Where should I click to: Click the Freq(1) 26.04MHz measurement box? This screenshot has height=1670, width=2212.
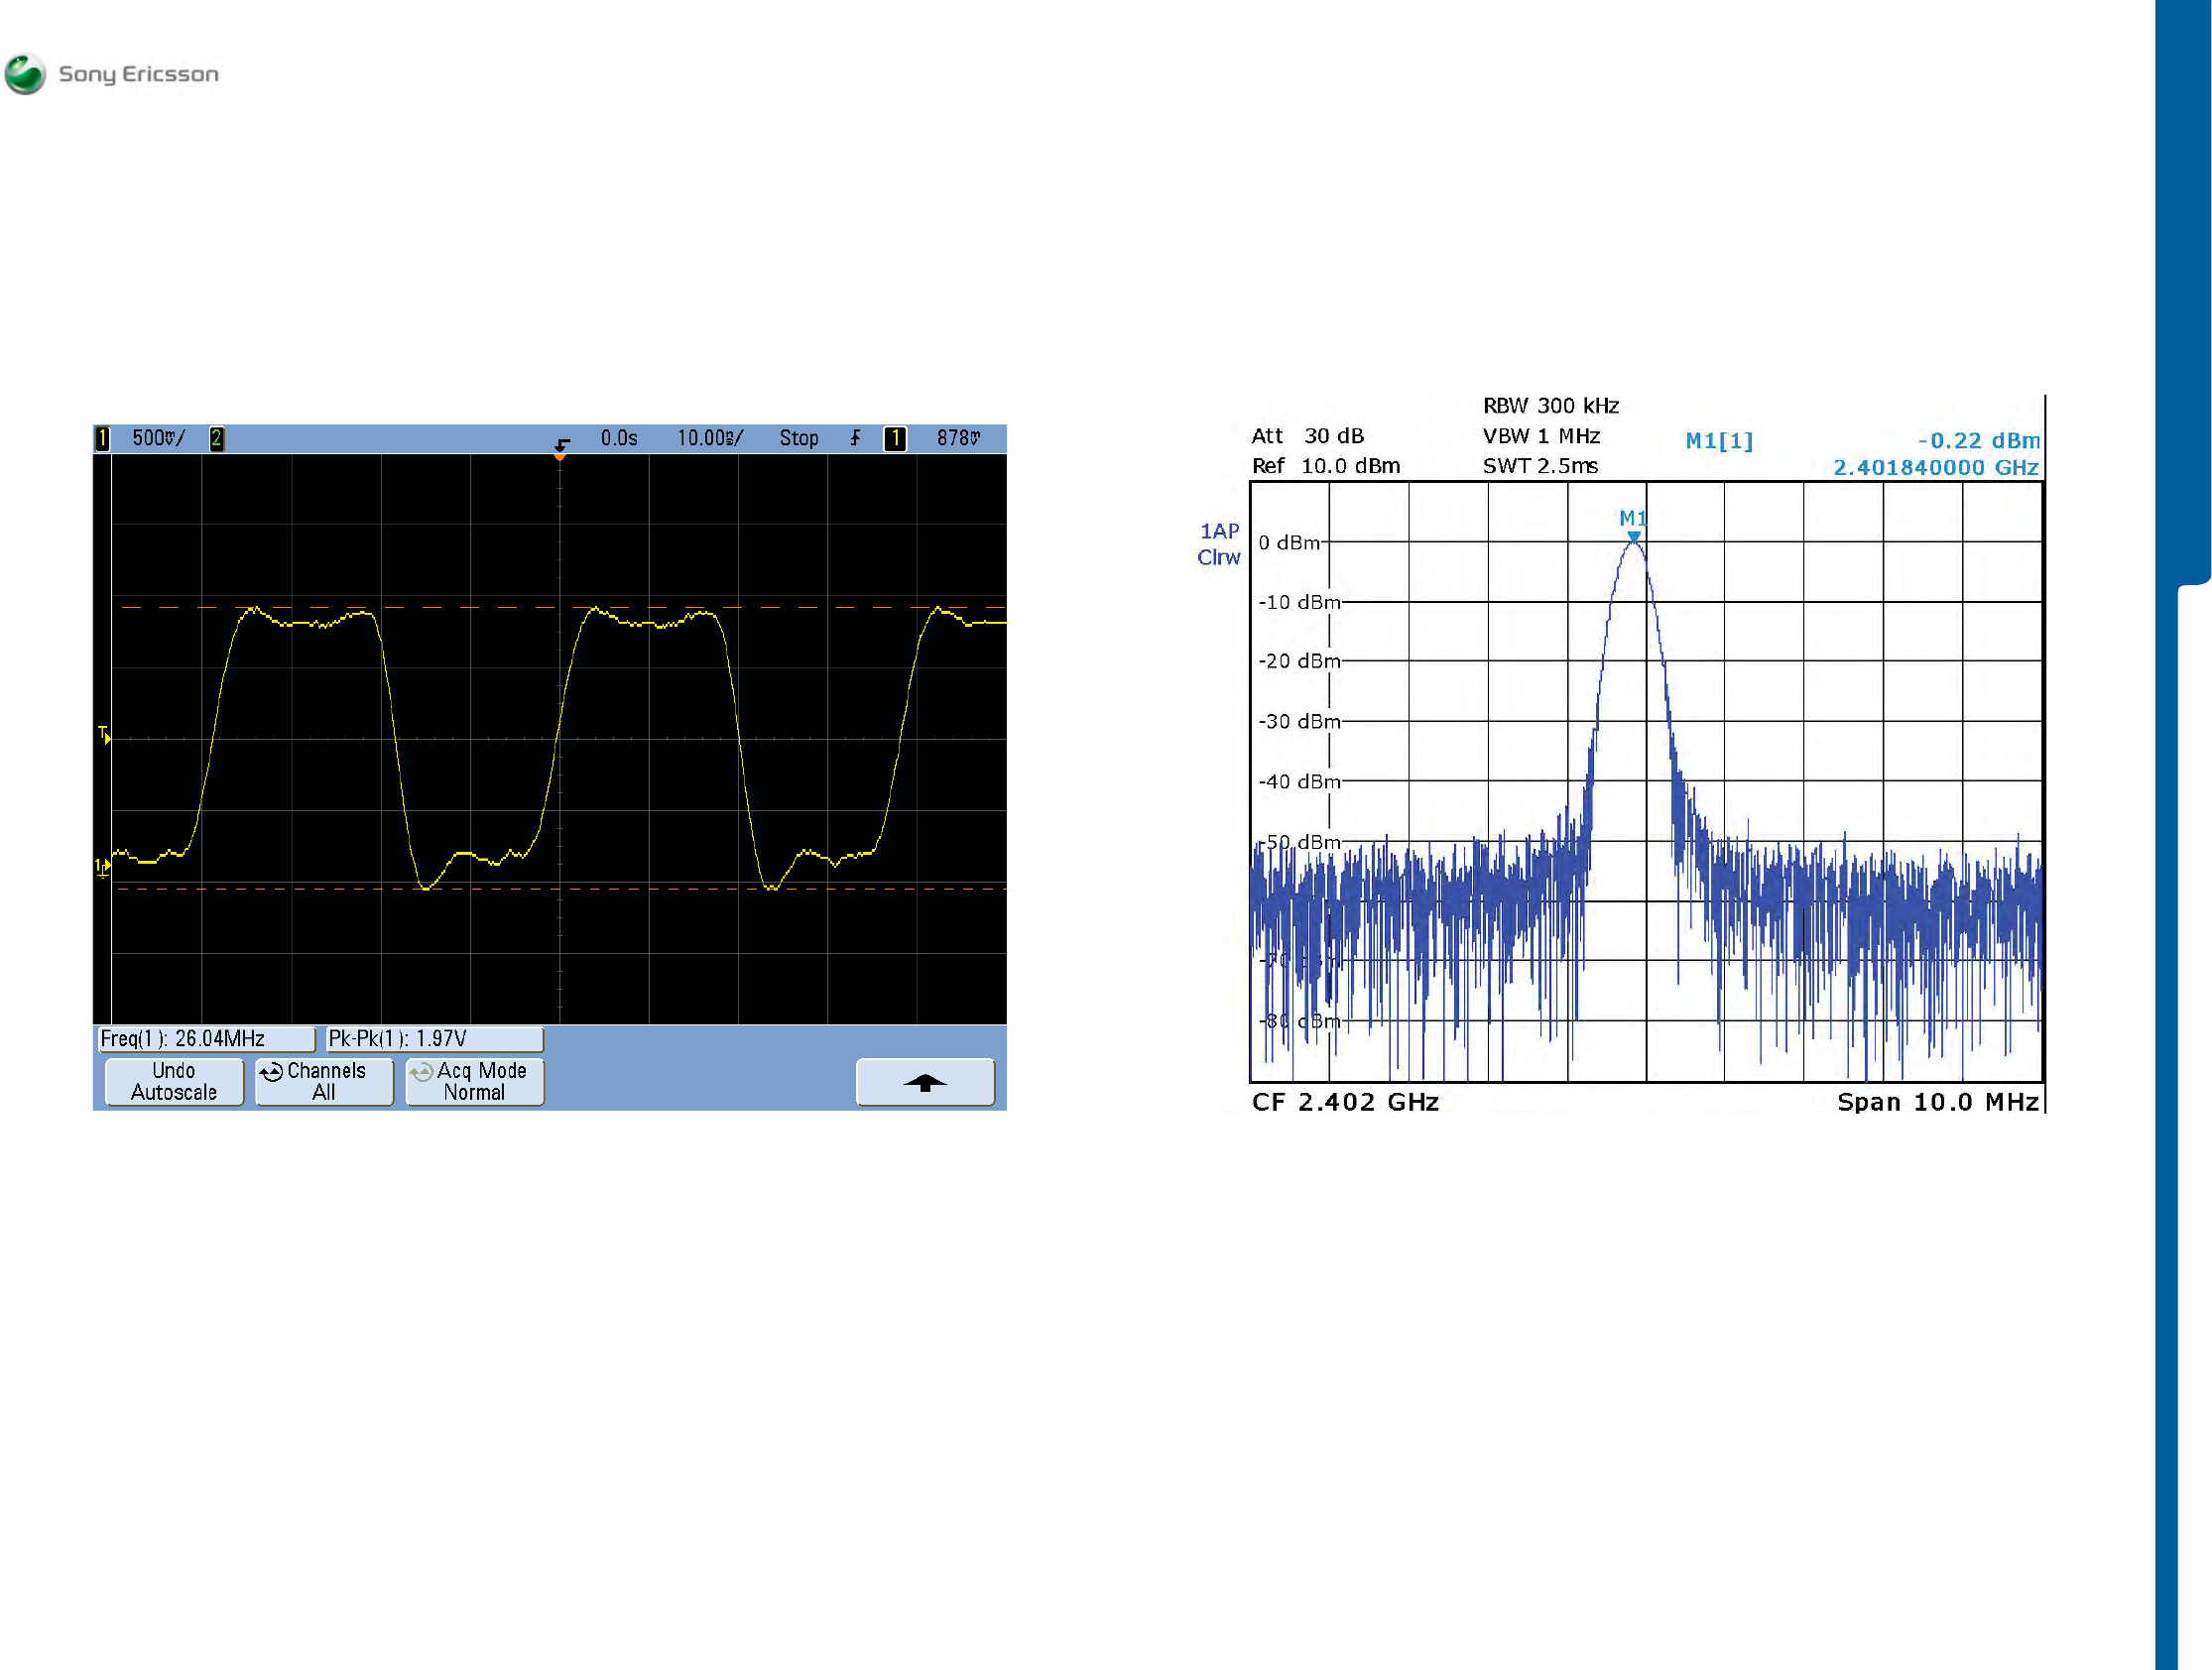[x=206, y=1039]
